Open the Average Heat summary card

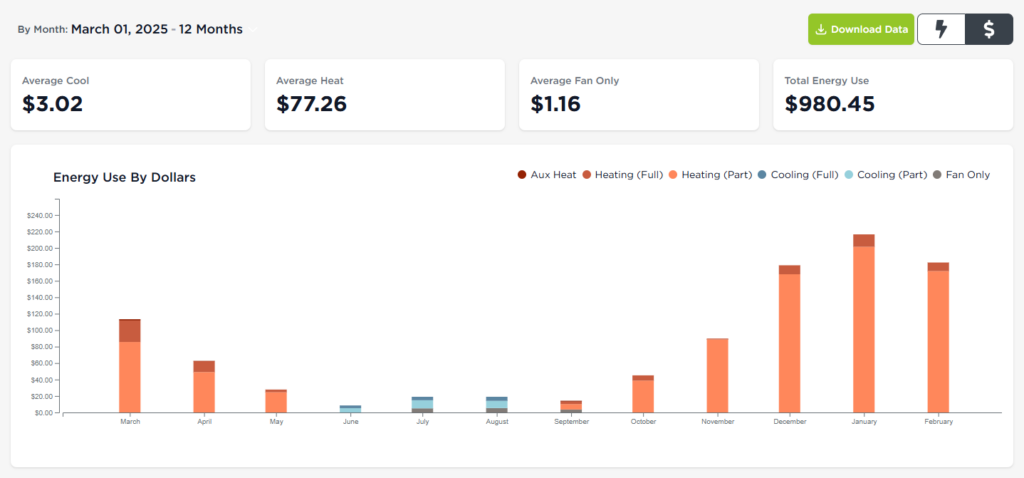[x=384, y=95]
